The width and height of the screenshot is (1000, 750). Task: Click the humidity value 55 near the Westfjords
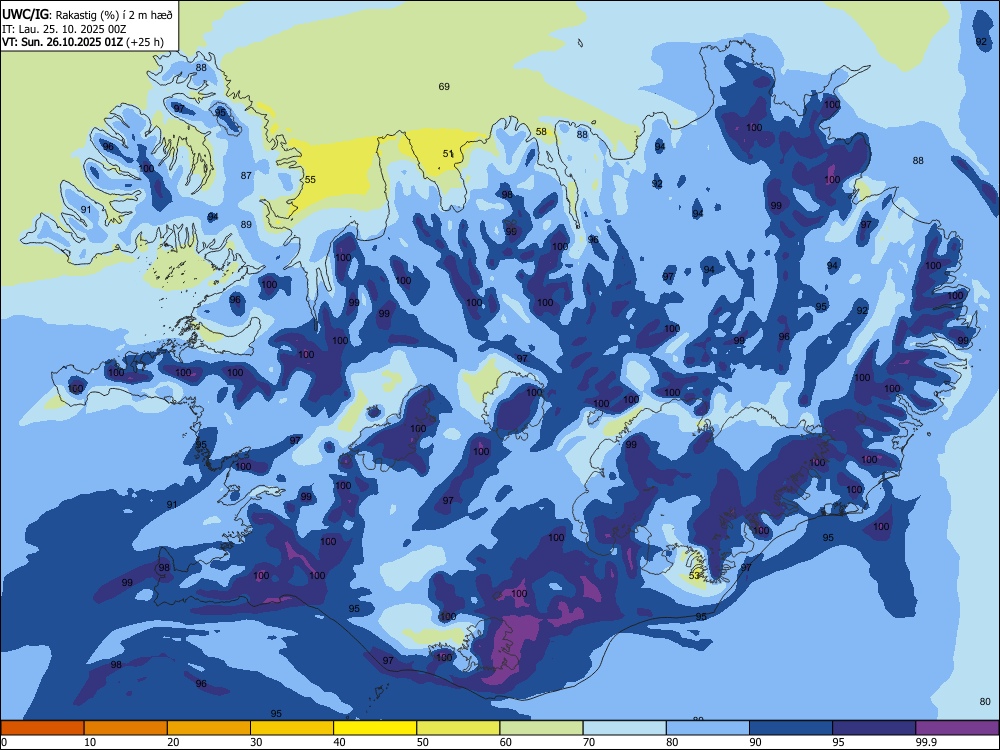(x=310, y=180)
